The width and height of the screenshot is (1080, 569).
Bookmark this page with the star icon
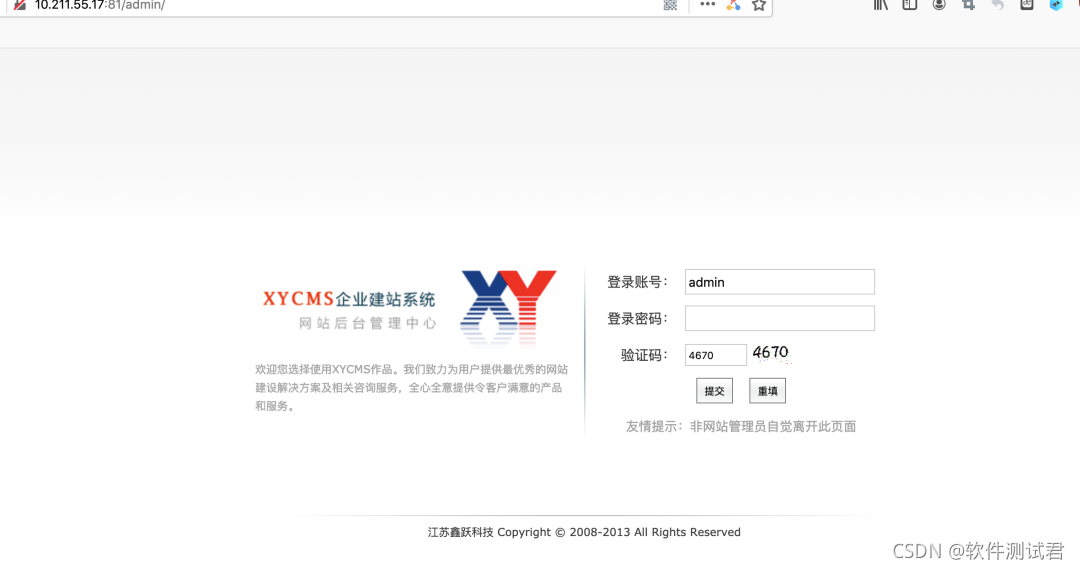pyautogui.click(x=759, y=5)
